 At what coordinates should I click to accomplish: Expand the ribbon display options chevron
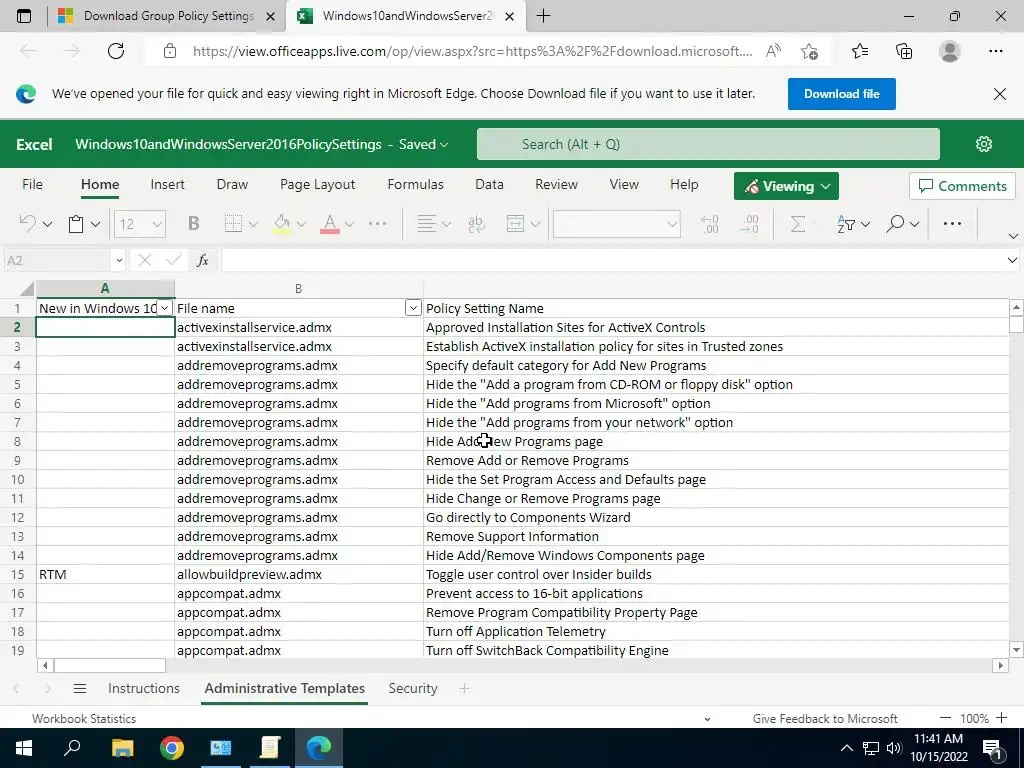pyautogui.click(x=1013, y=236)
